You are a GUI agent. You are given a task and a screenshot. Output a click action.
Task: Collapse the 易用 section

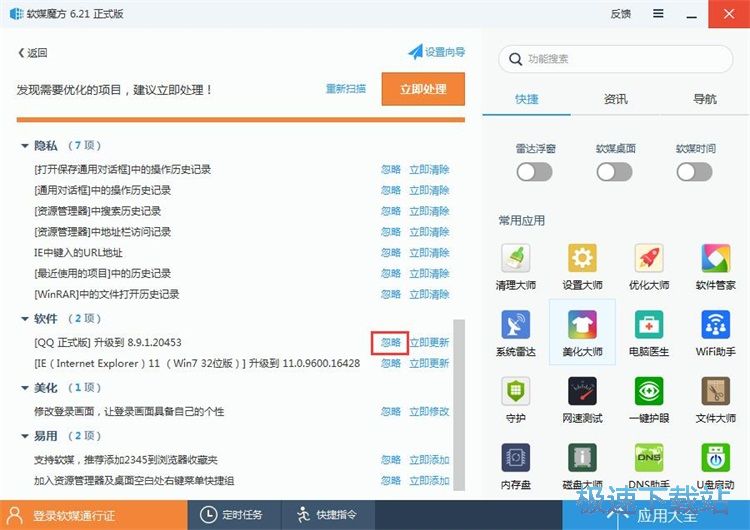25,436
